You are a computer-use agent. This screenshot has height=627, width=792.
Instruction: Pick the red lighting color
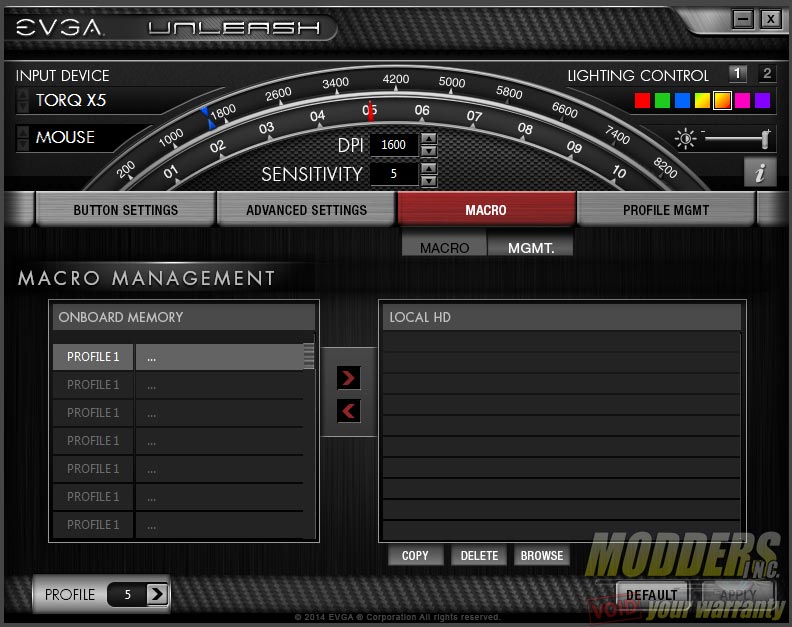642,101
